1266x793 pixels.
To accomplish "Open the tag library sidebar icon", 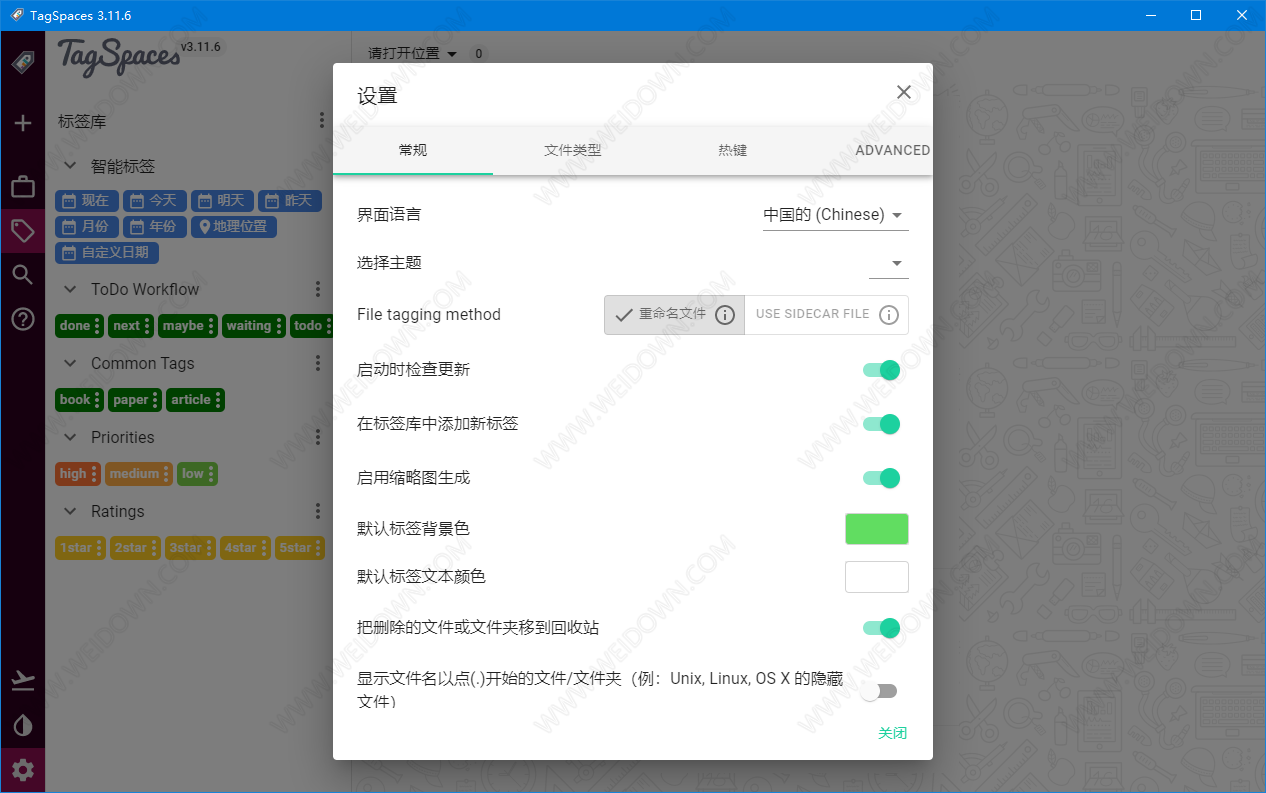I will pos(22,231).
